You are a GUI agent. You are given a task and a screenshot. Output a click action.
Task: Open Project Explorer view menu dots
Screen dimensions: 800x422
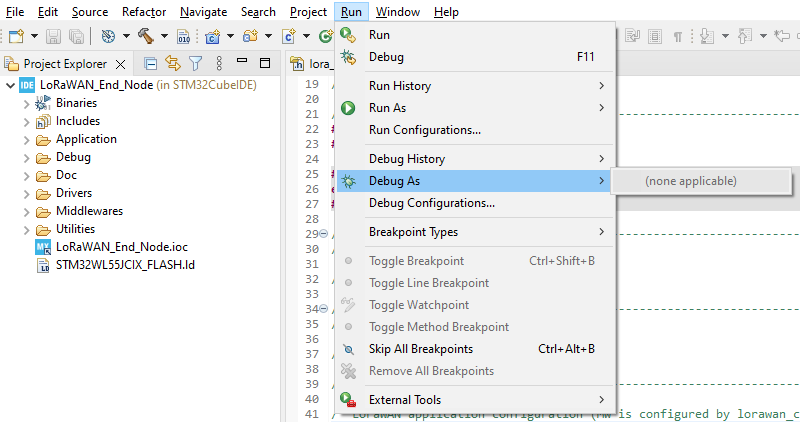point(219,63)
